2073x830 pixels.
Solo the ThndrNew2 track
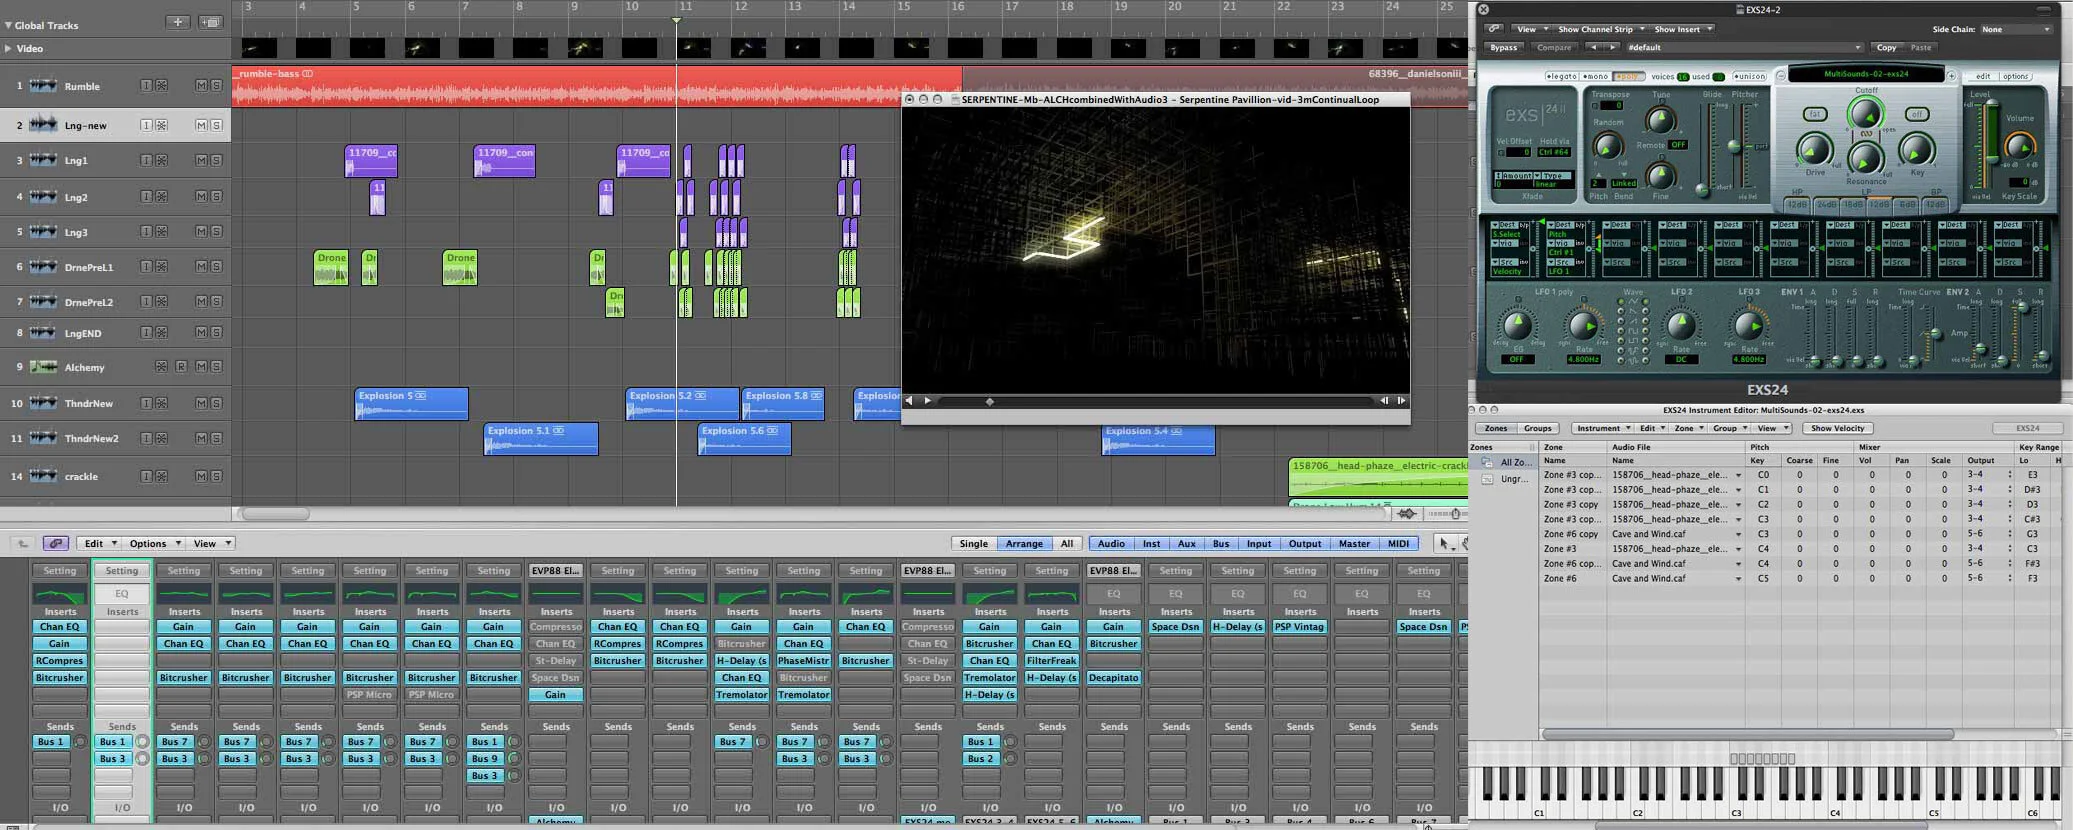pyautogui.click(x=216, y=438)
